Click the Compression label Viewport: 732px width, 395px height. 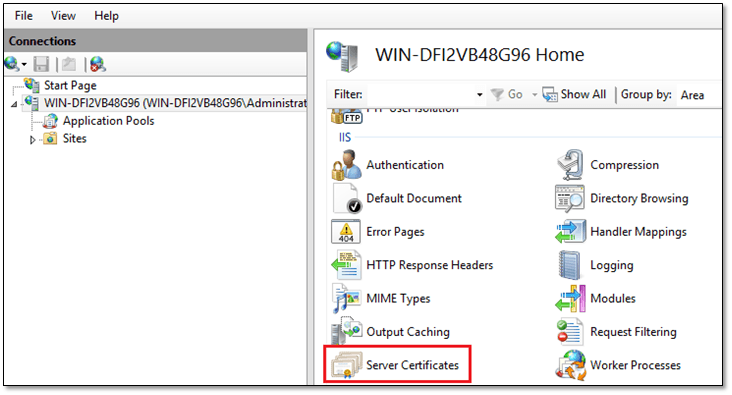point(625,165)
